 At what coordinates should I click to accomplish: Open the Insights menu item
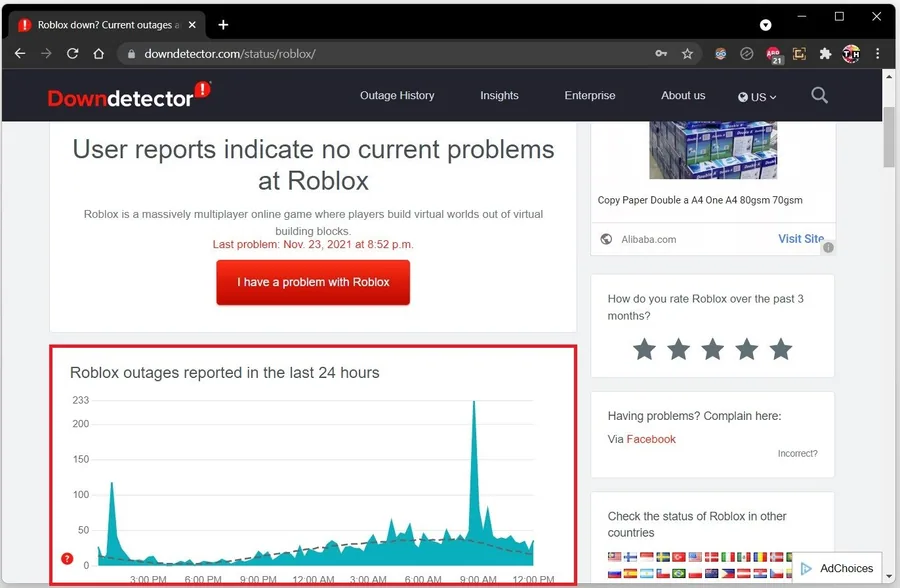coord(499,95)
